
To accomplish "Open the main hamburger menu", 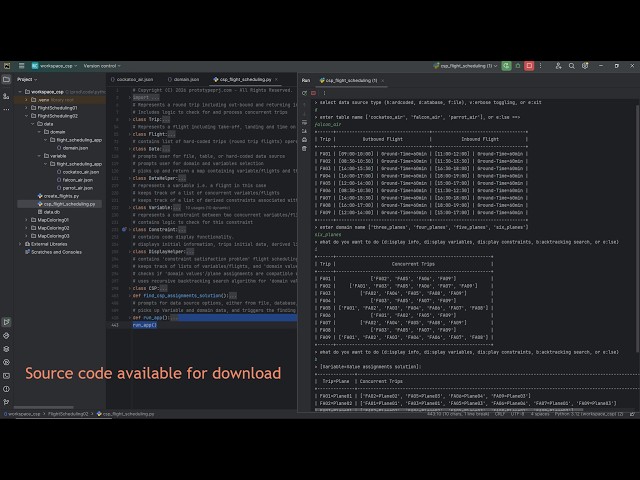I will point(22,66).
